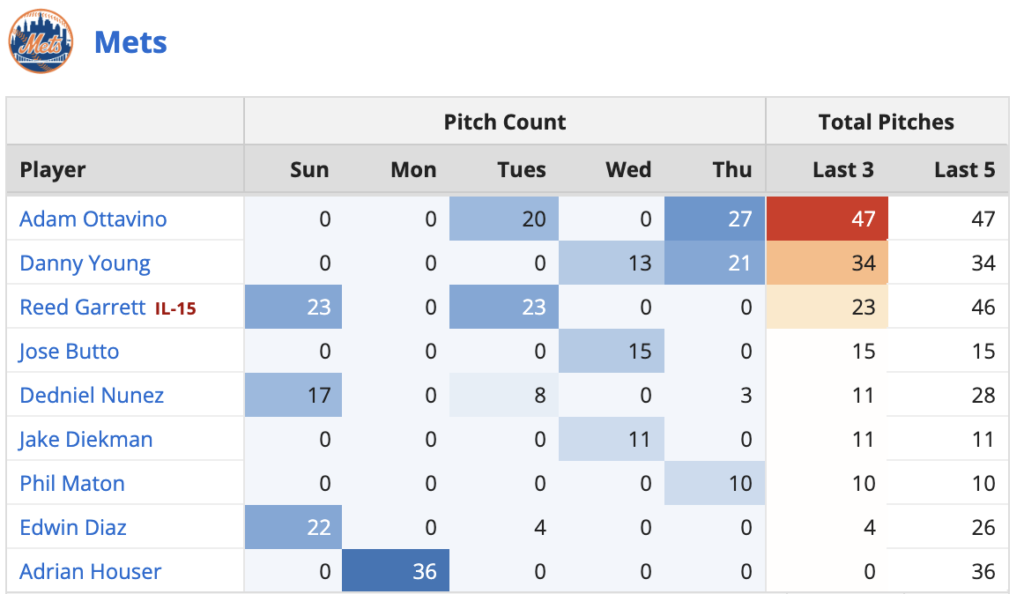Open Adrian Houser's player page

coord(90,571)
